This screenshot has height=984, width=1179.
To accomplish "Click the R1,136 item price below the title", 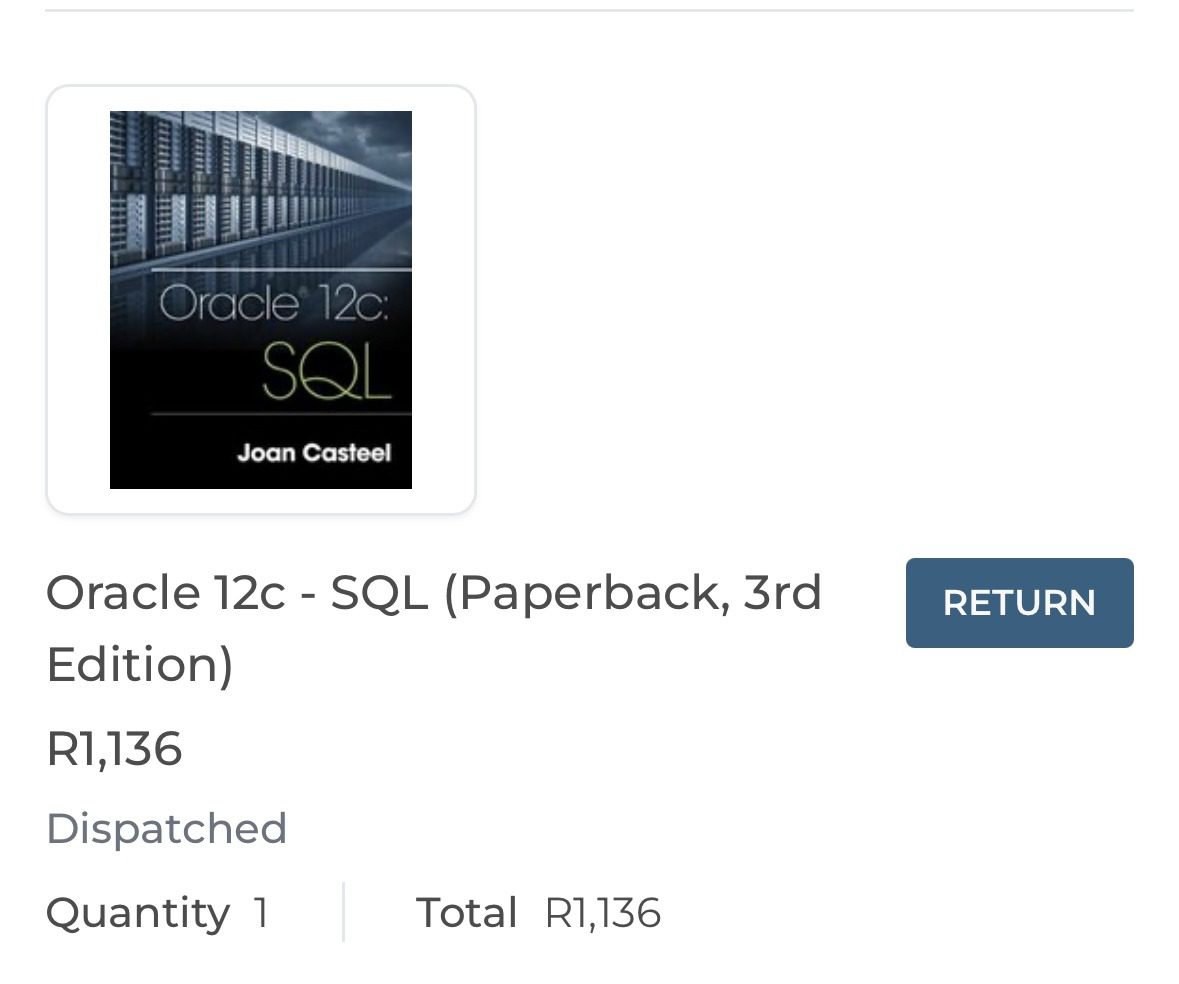I will click(114, 748).
